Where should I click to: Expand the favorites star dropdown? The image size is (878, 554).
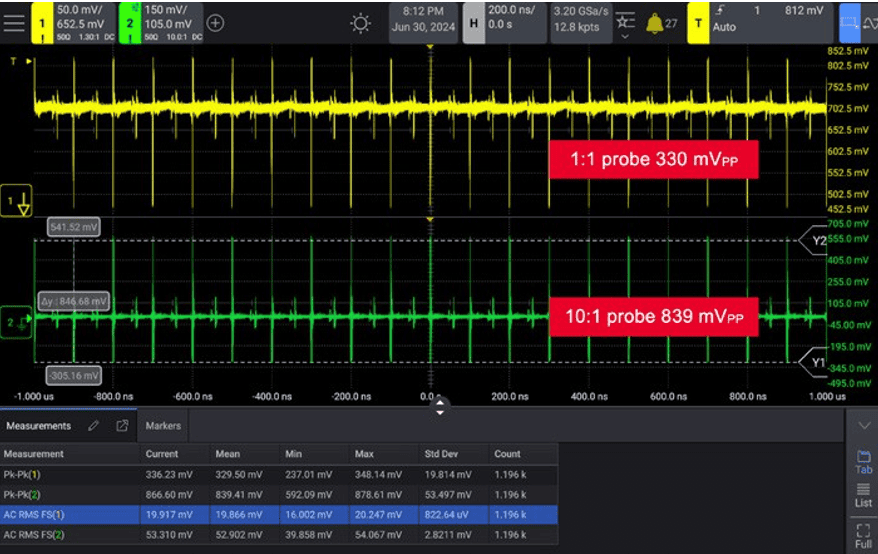coord(625,26)
